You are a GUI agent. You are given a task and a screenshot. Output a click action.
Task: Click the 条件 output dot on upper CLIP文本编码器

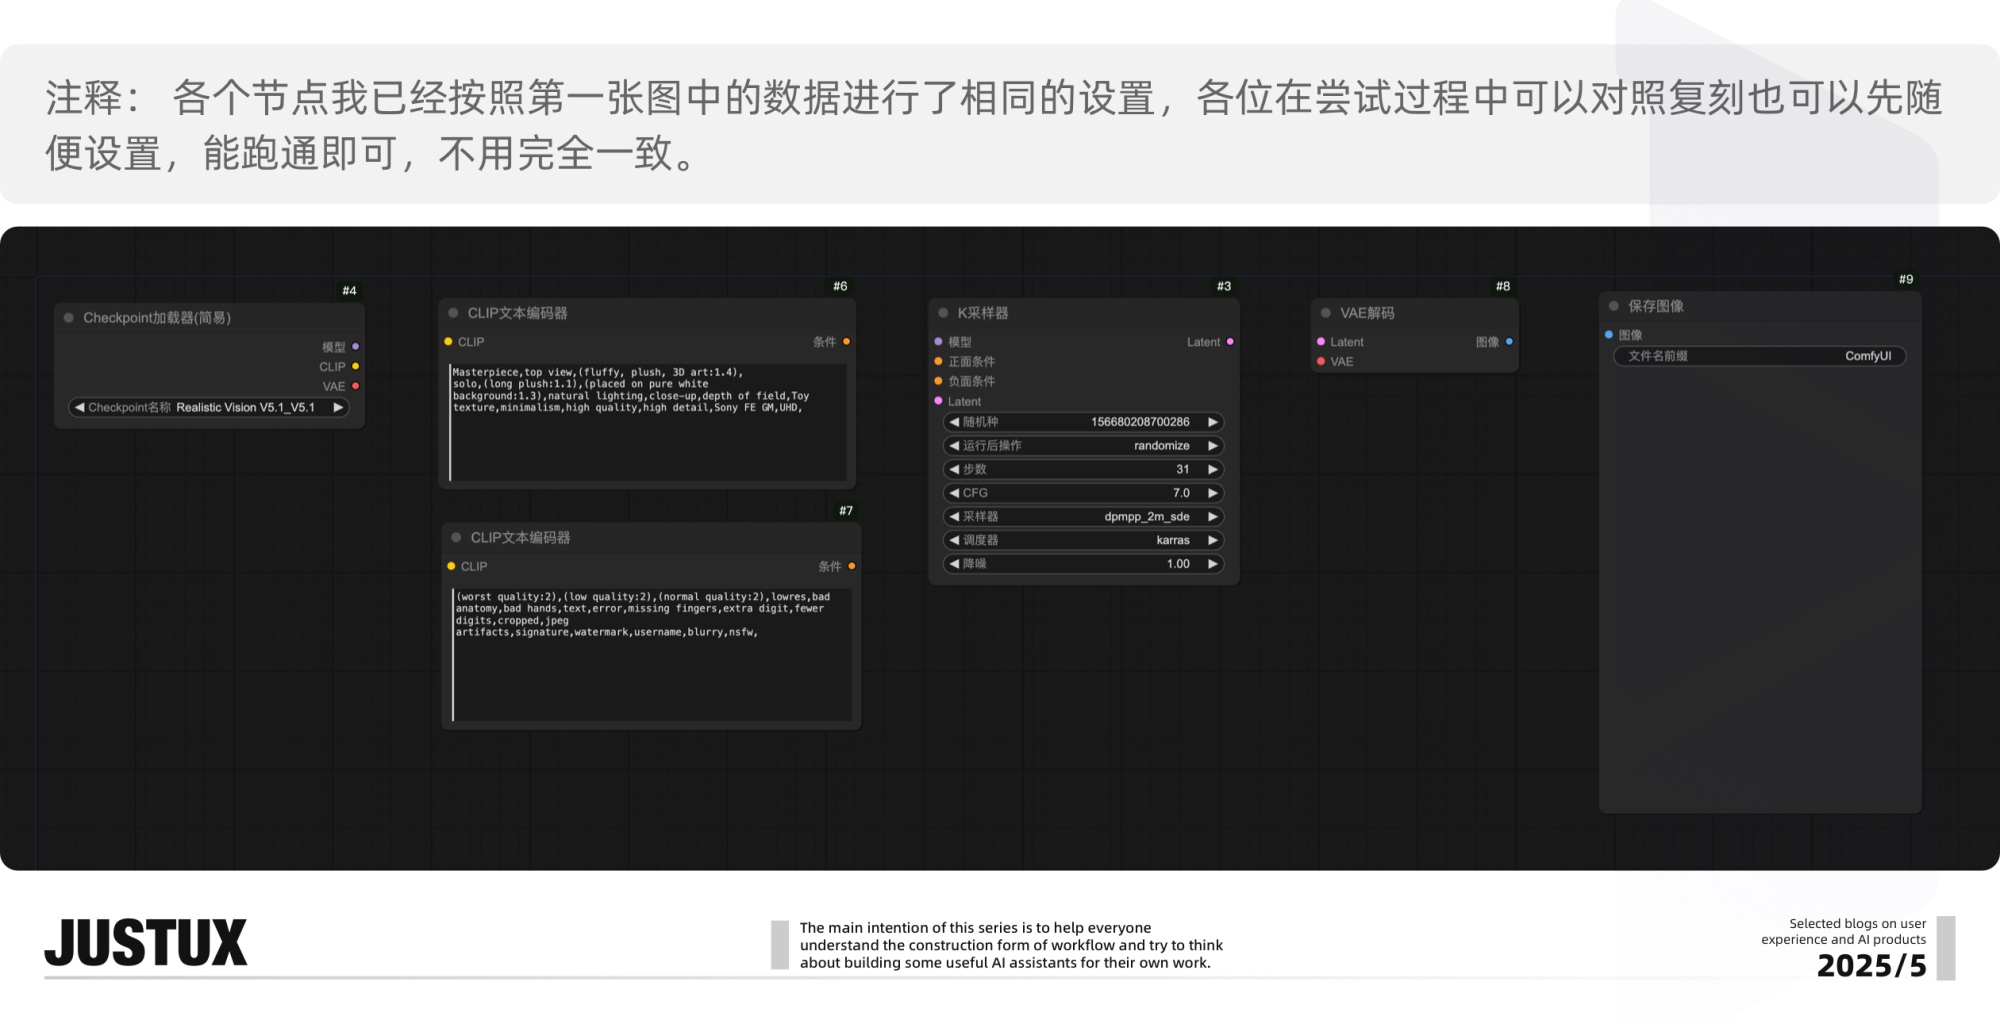tap(847, 342)
